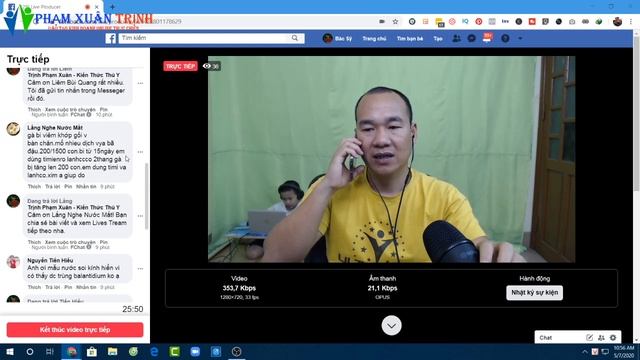Open the Messenger icon in Facebook header
Screen dimensions: 640x360
(471, 38)
